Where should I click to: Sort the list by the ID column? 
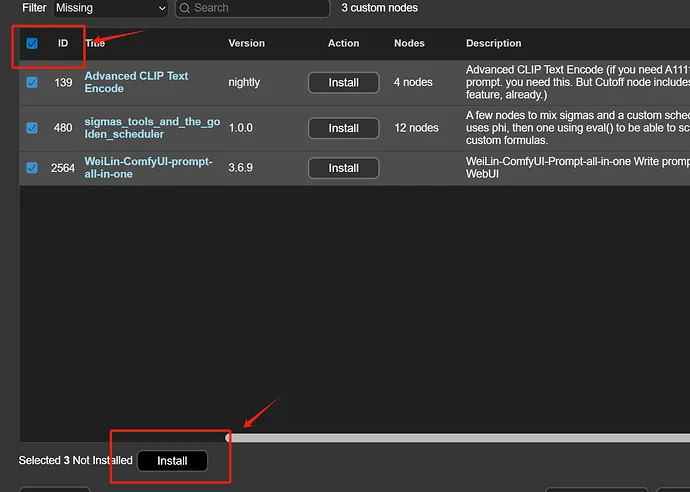tap(63, 44)
